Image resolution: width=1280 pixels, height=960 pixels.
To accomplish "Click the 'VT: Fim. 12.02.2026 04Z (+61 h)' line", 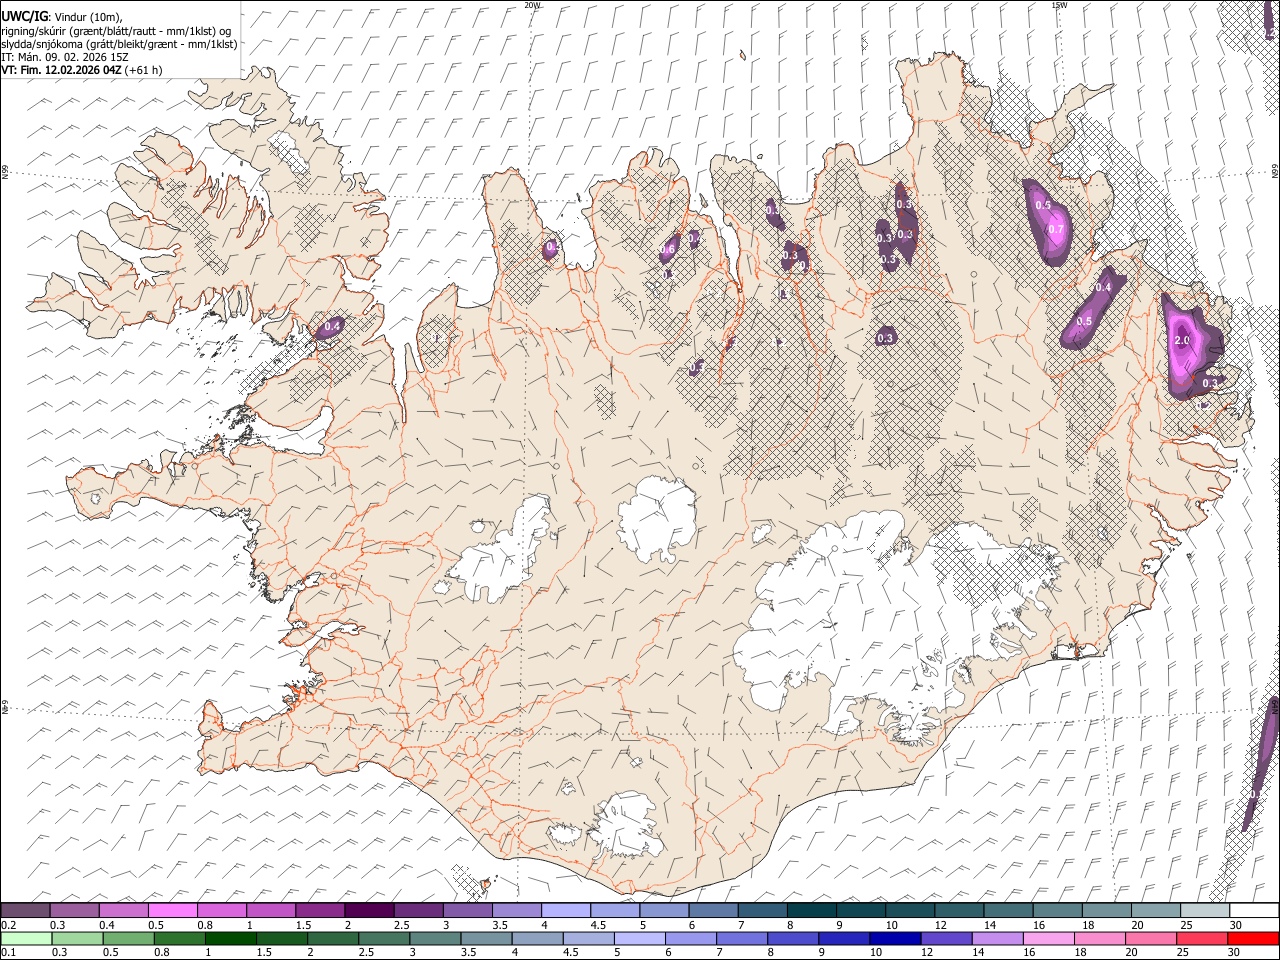I will [82, 70].
